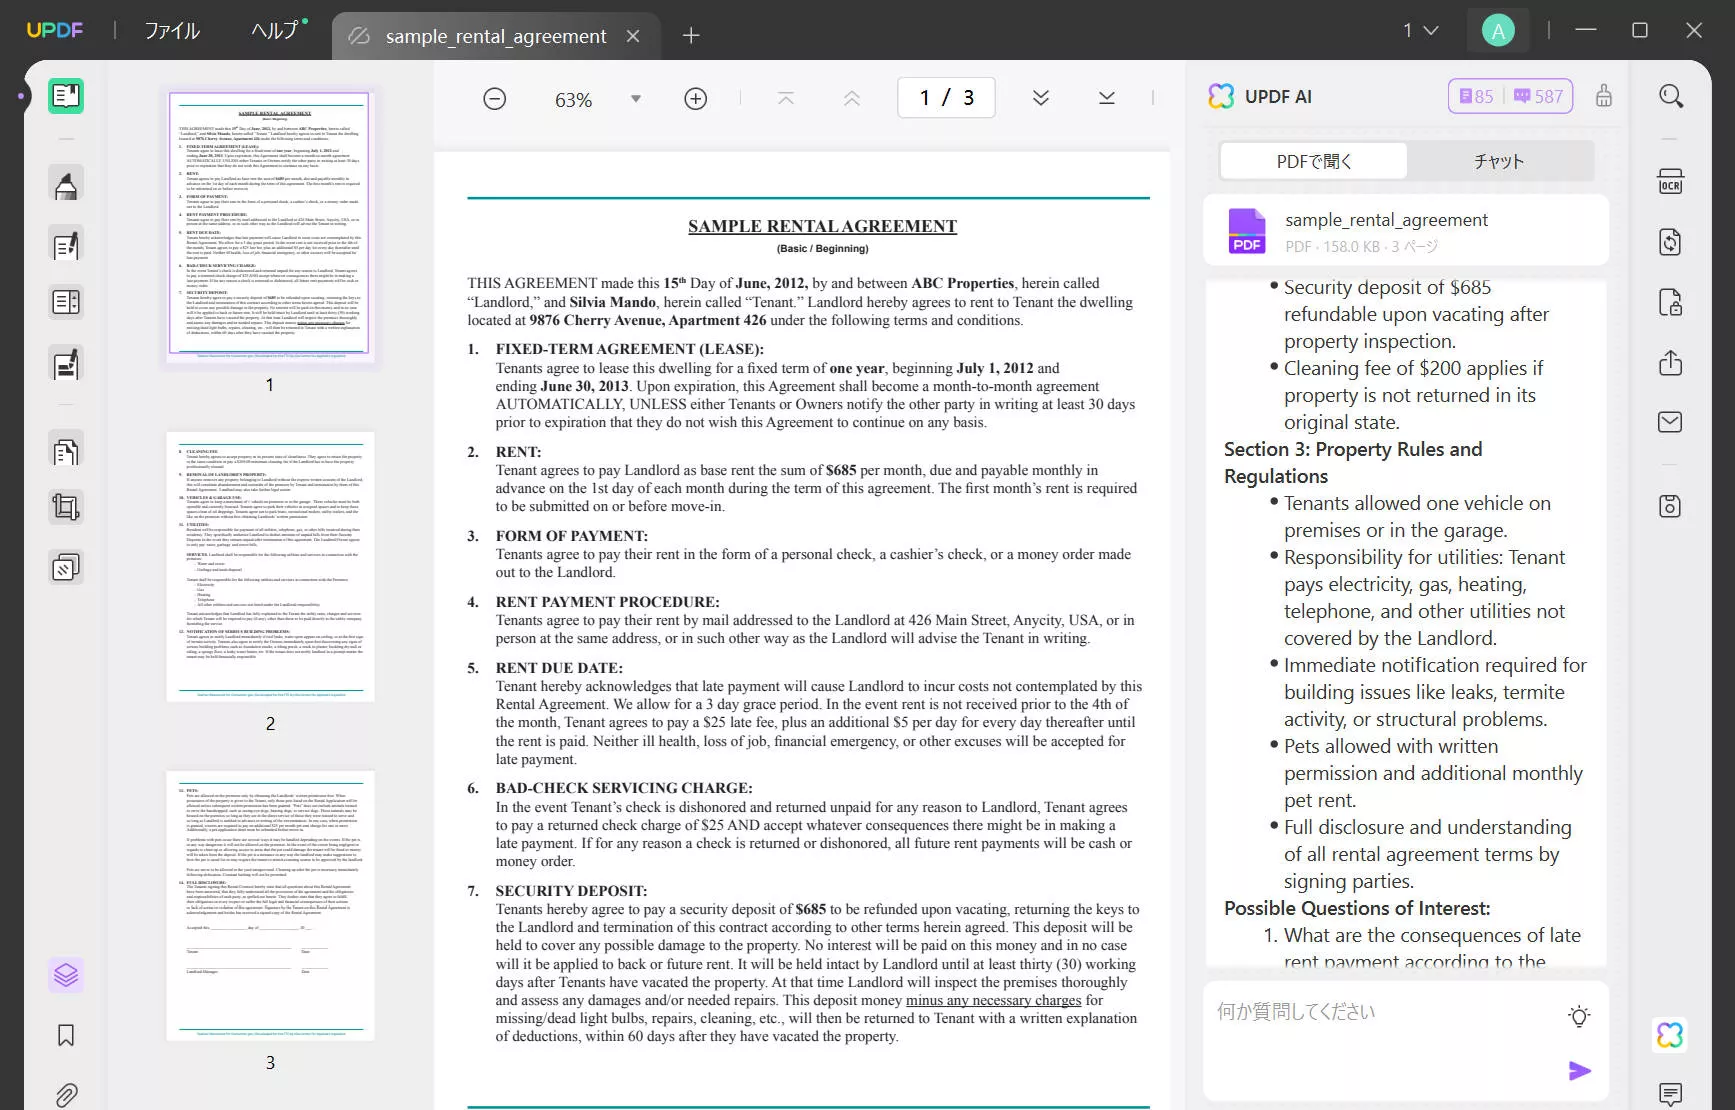This screenshot has height=1110, width=1735.
Task: Select the Comment highlighter tool
Action: click(66, 185)
